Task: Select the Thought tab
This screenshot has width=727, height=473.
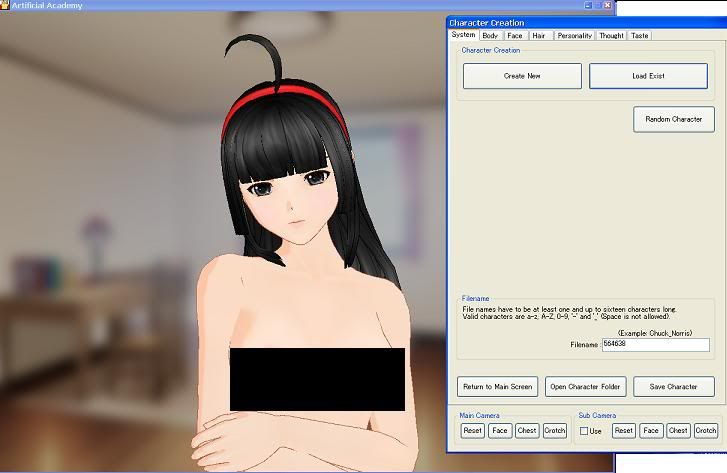Action: coord(611,36)
